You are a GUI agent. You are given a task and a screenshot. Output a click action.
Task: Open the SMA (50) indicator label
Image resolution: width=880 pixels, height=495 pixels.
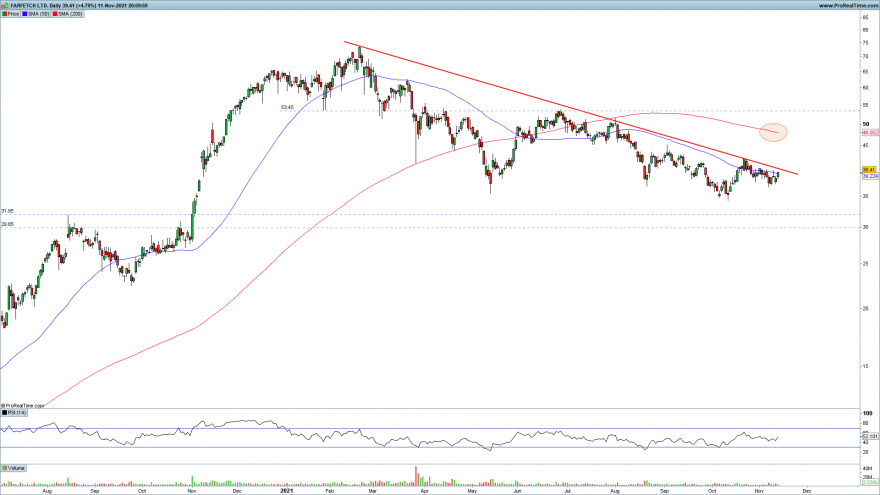click(x=36, y=14)
